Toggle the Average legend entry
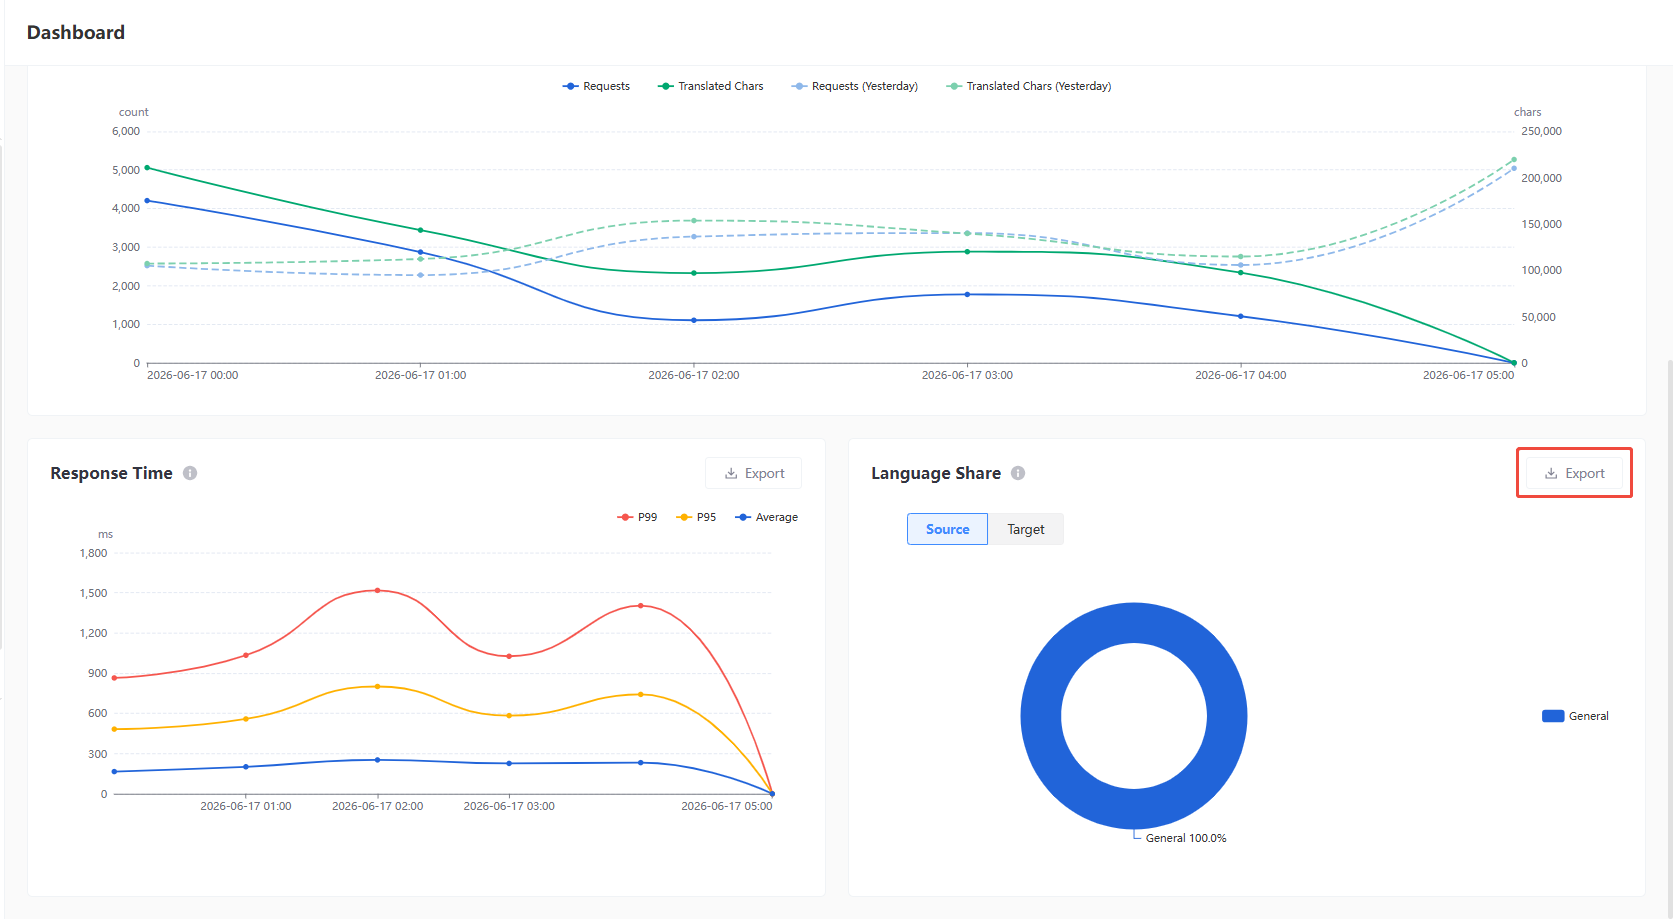This screenshot has height=919, width=1673. click(767, 517)
